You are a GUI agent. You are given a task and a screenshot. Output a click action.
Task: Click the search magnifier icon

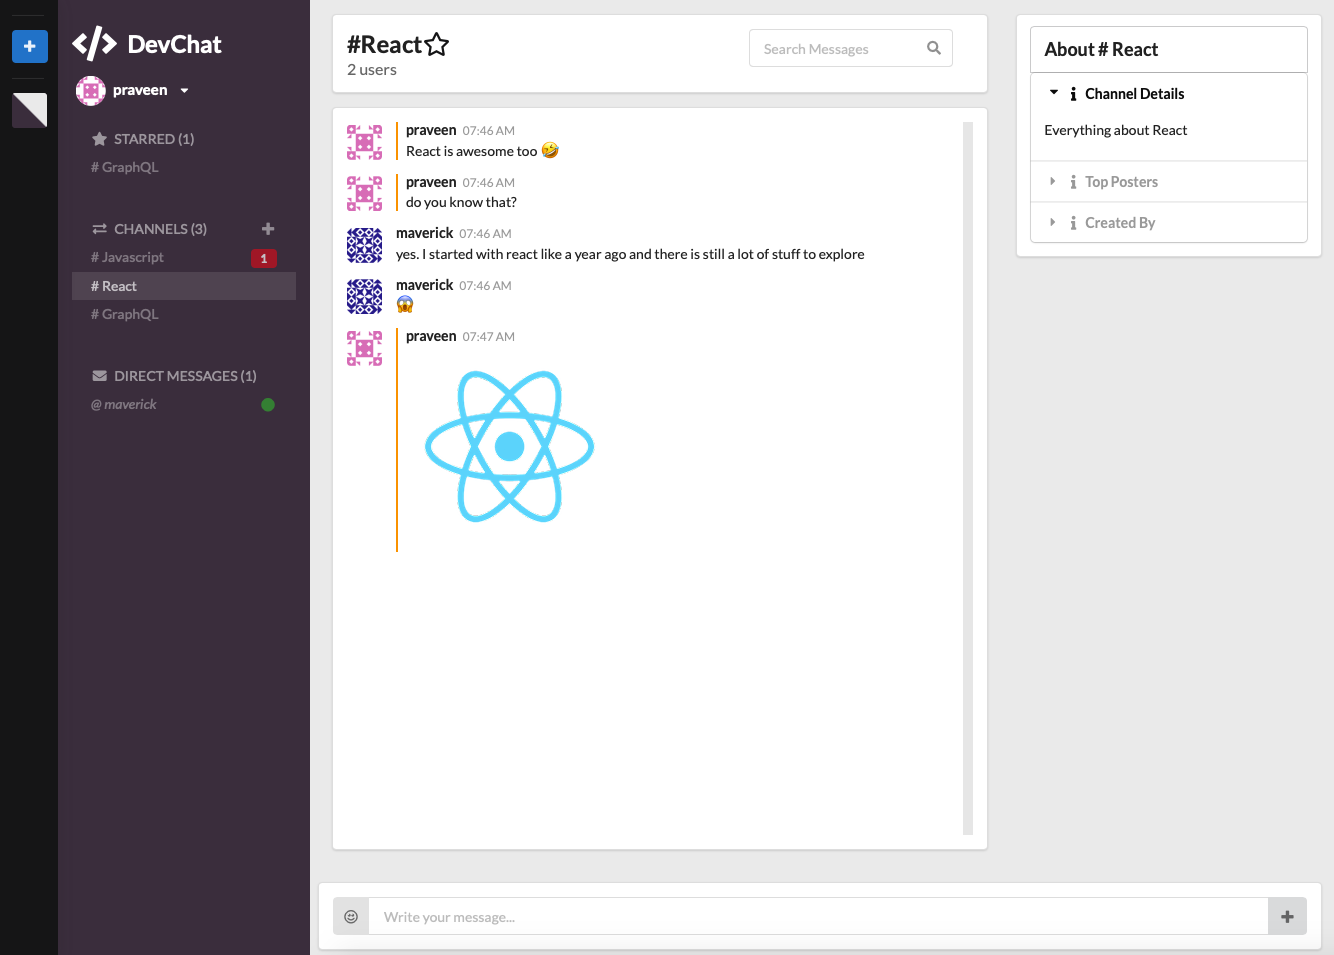pos(934,48)
